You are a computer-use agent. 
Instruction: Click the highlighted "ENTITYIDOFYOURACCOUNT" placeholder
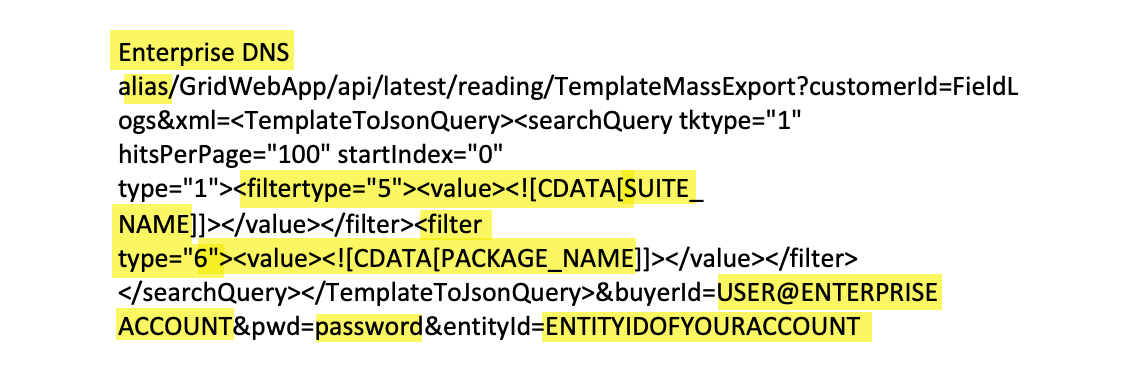[702, 327]
